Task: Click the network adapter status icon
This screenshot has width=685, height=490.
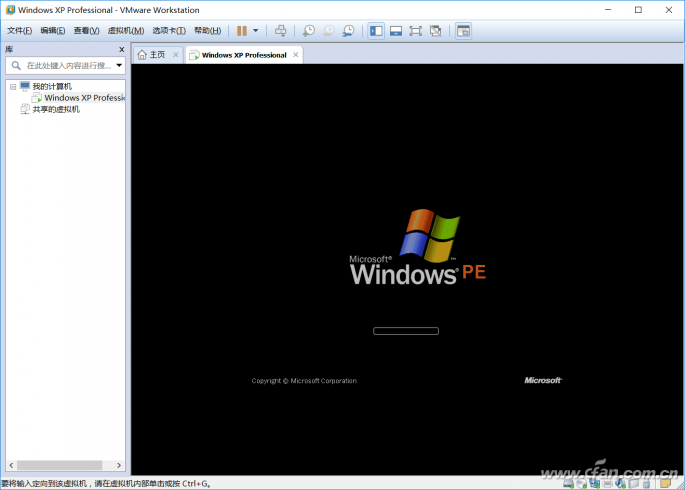Action: 595,483
